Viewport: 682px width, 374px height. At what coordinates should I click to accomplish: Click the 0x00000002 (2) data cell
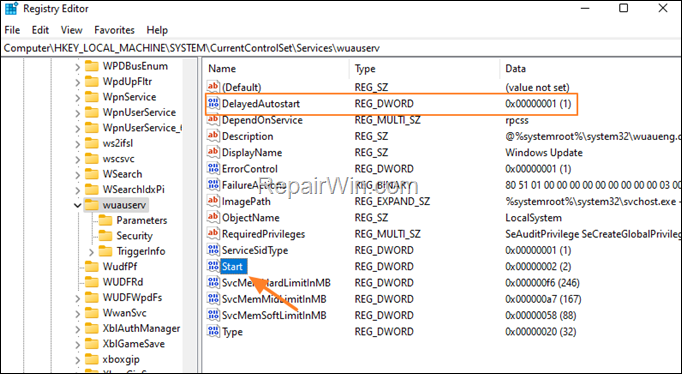(538, 267)
